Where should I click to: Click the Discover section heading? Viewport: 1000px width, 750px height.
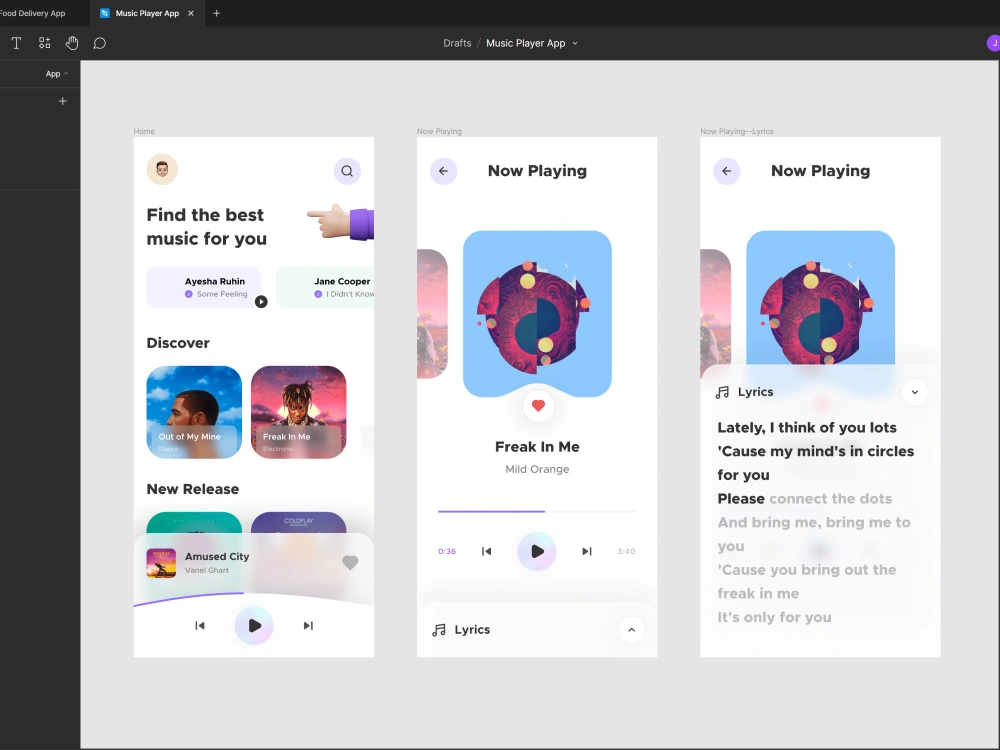pos(178,343)
